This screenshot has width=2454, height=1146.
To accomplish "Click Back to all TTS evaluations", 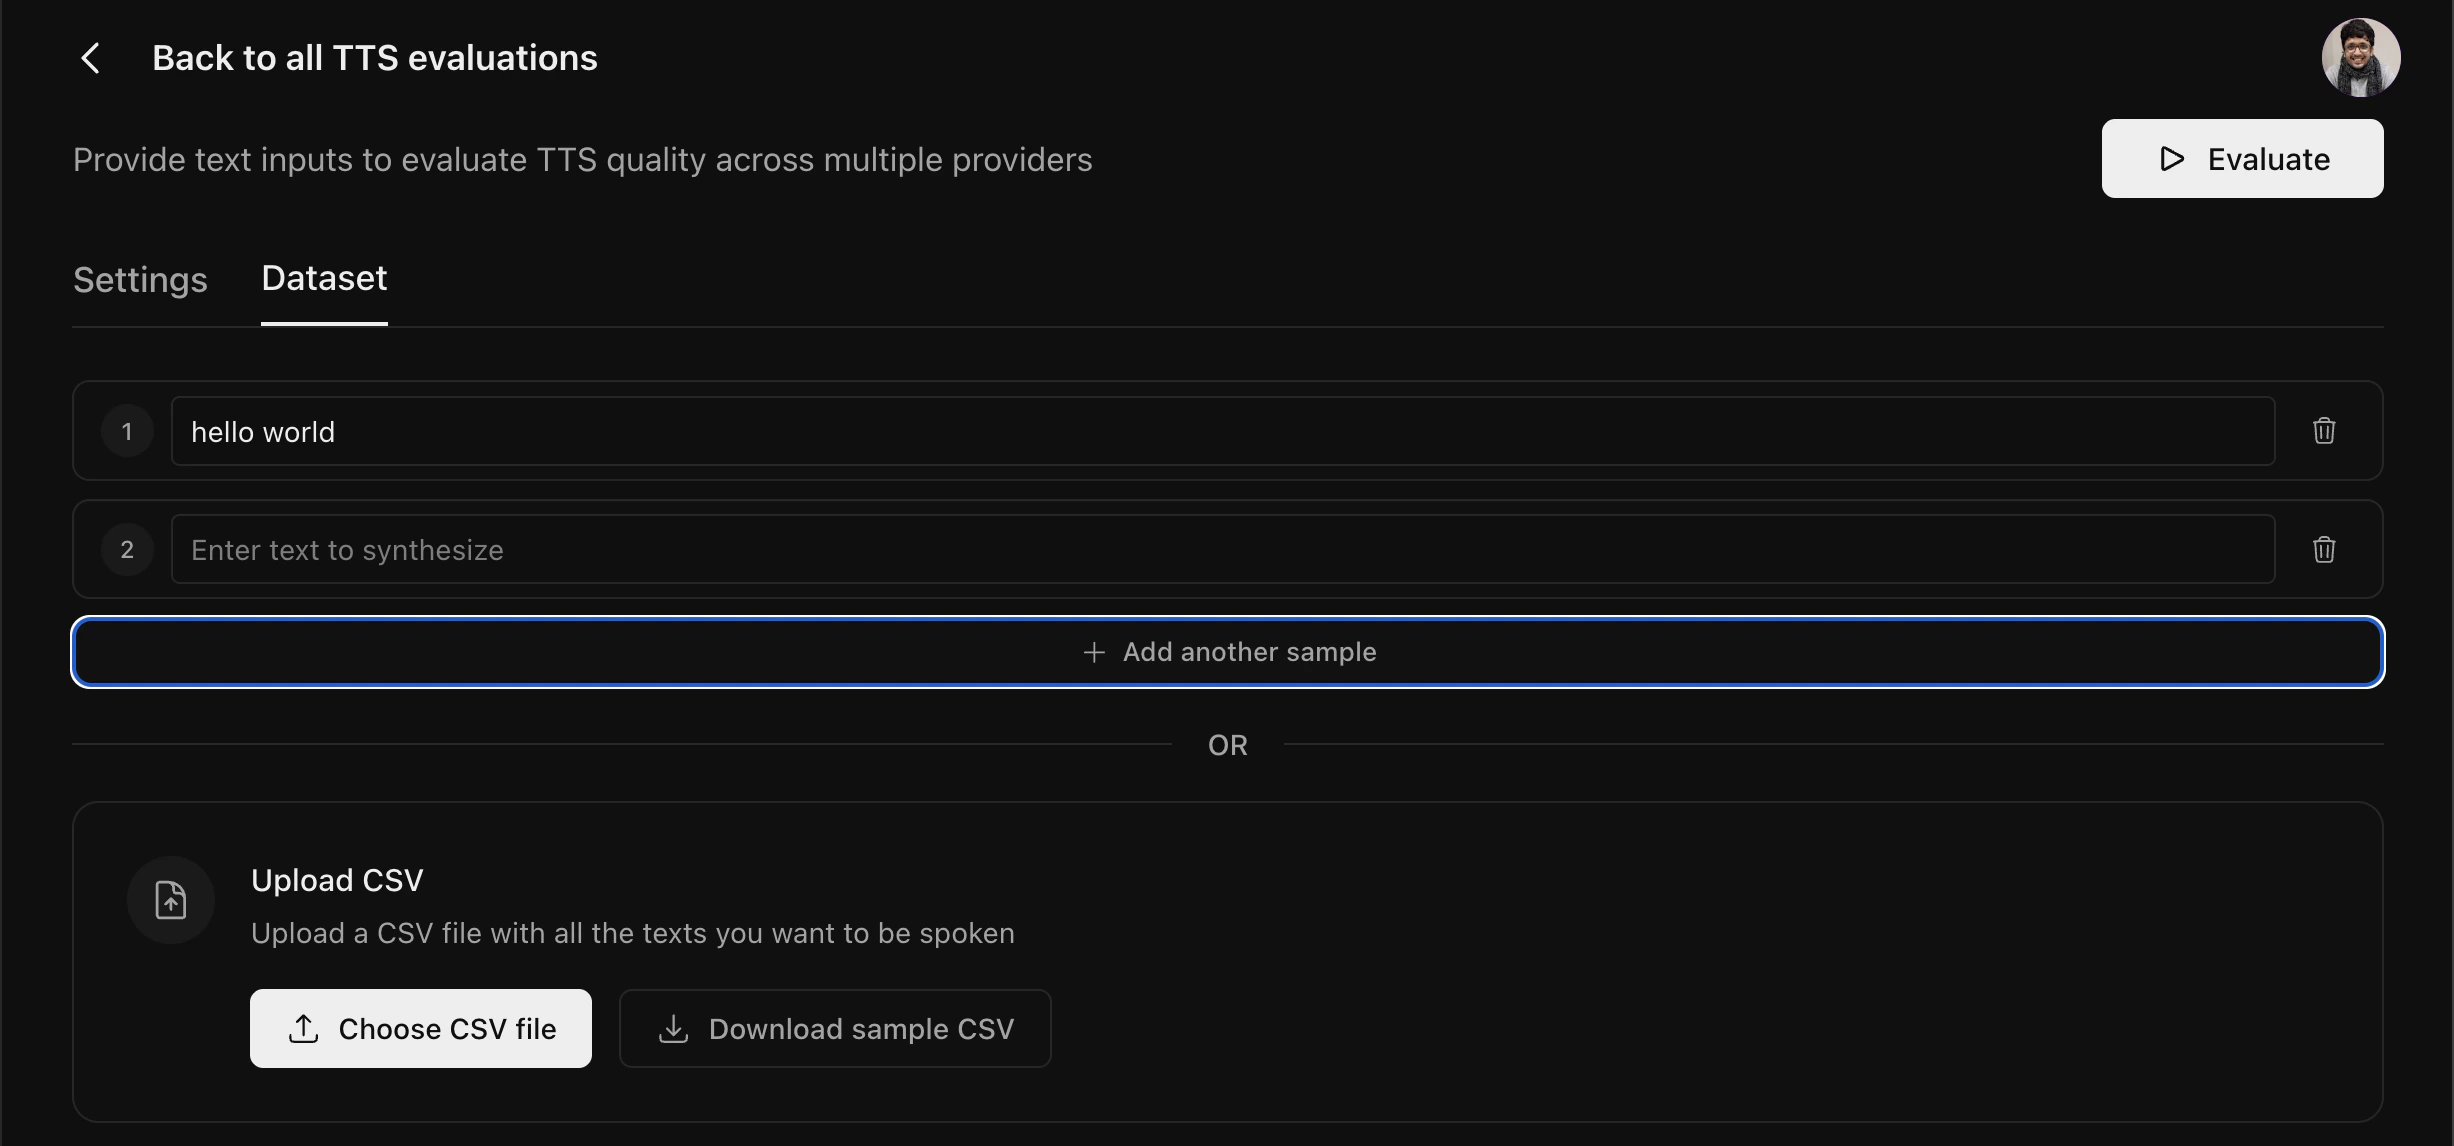I will tap(374, 57).
